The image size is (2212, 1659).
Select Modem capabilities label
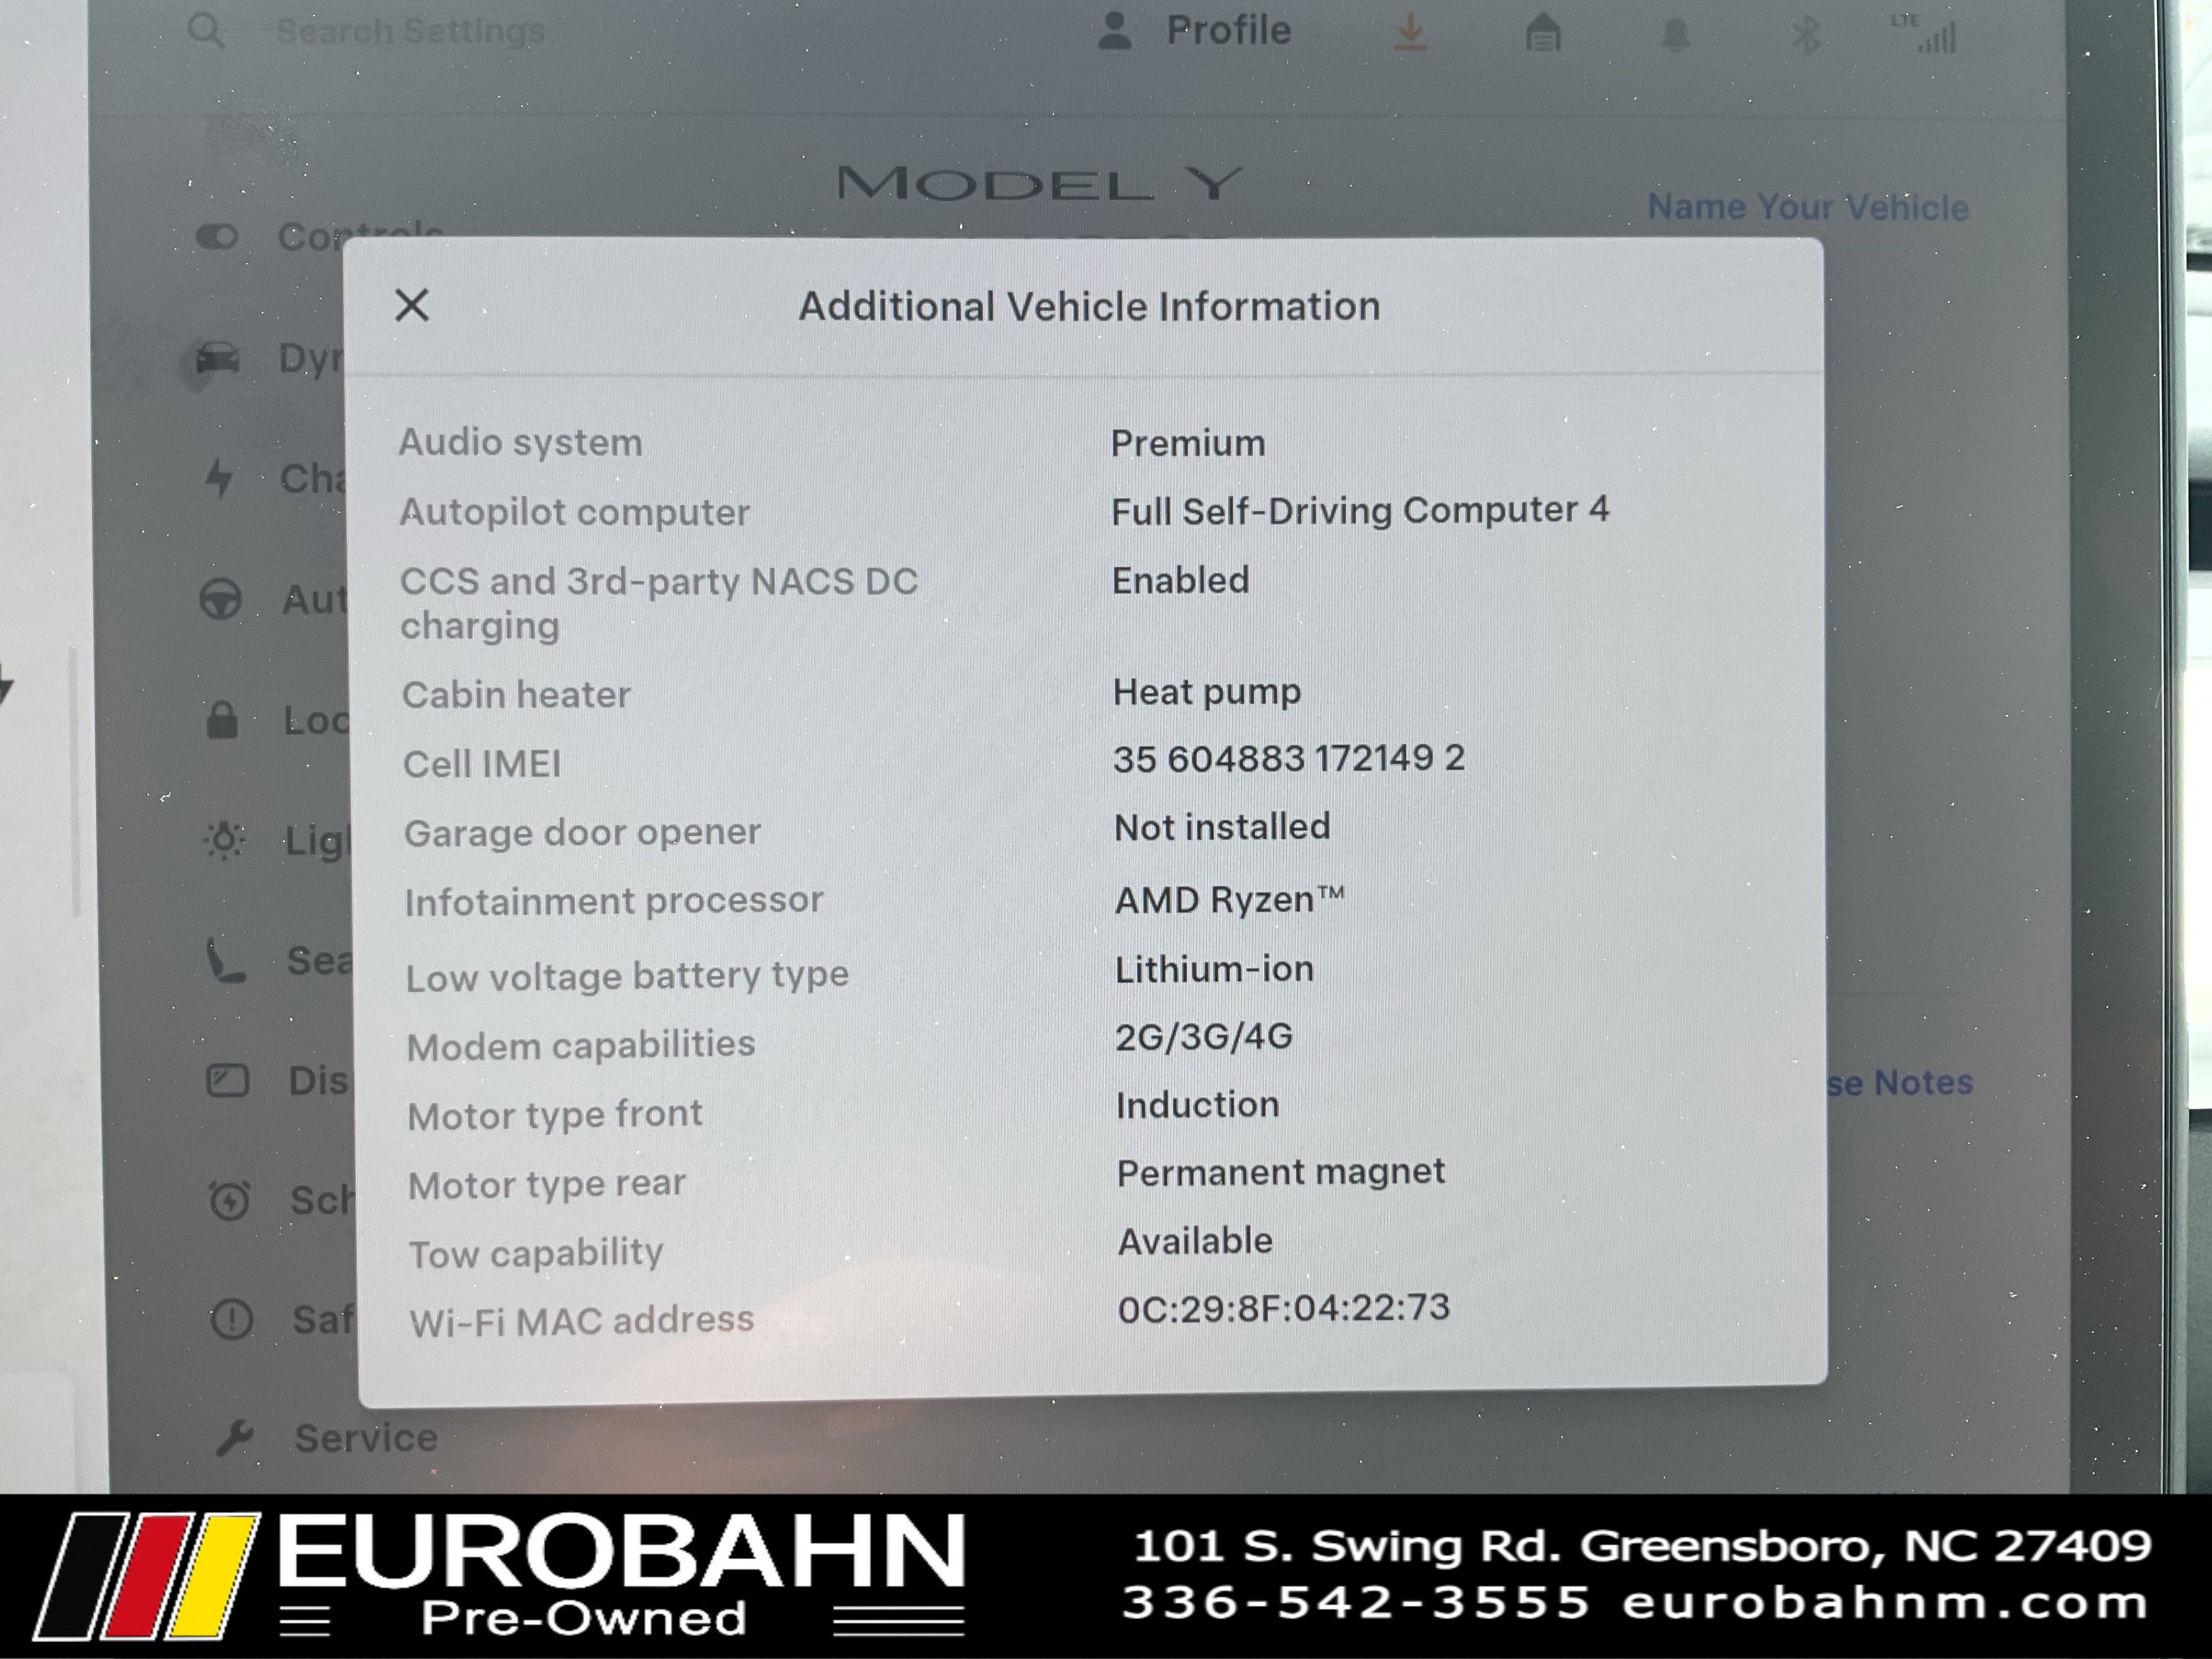(x=580, y=1046)
